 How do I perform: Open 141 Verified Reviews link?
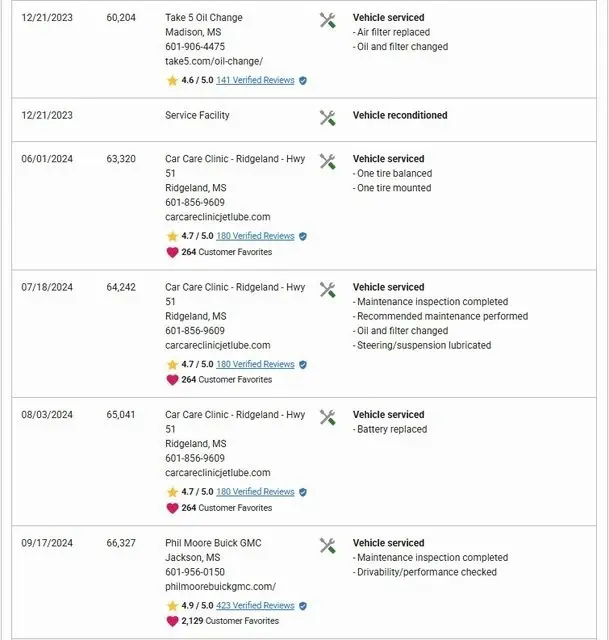255,81
